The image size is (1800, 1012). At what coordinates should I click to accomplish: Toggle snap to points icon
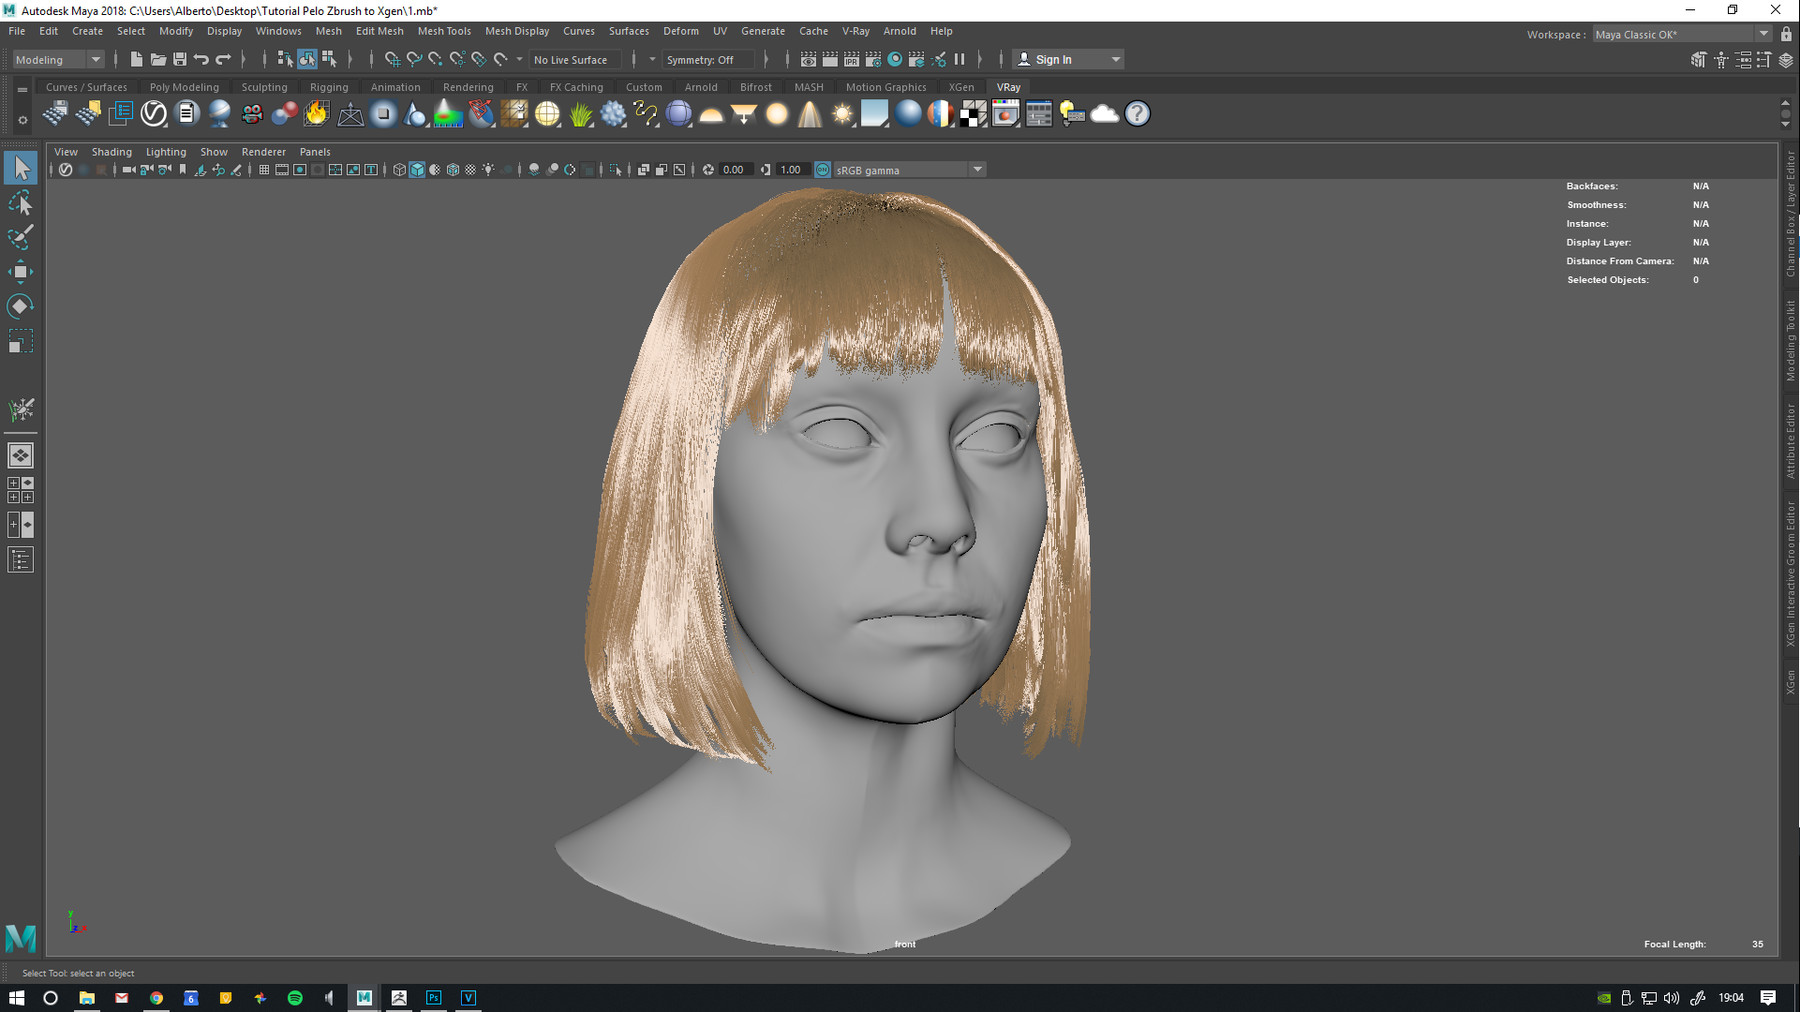(x=436, y=60)
